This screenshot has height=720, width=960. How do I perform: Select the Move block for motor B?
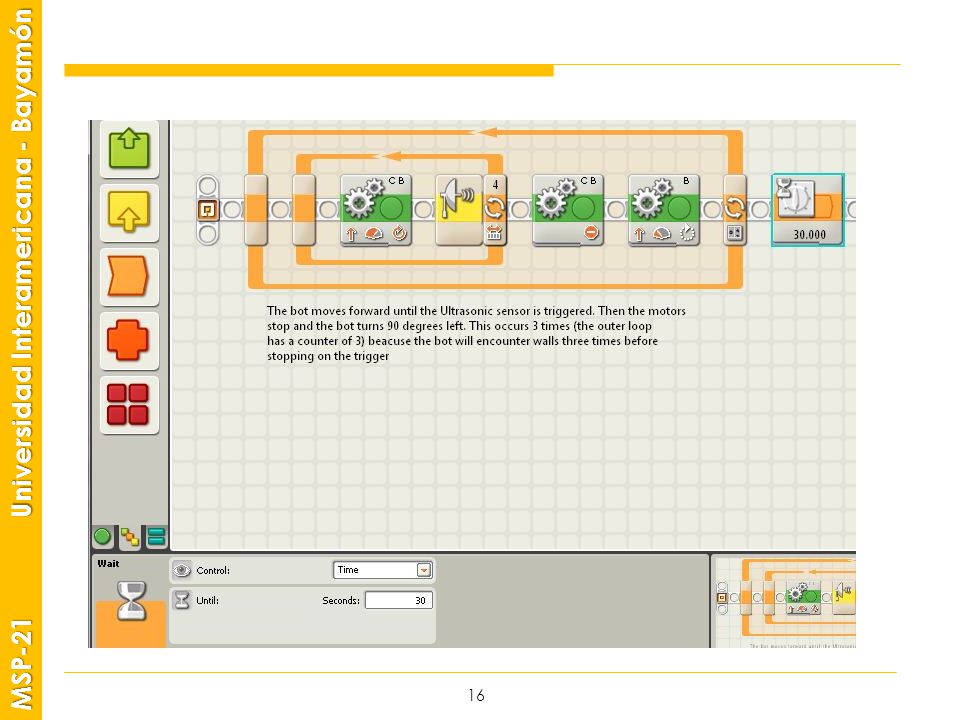tap(664, 210)
